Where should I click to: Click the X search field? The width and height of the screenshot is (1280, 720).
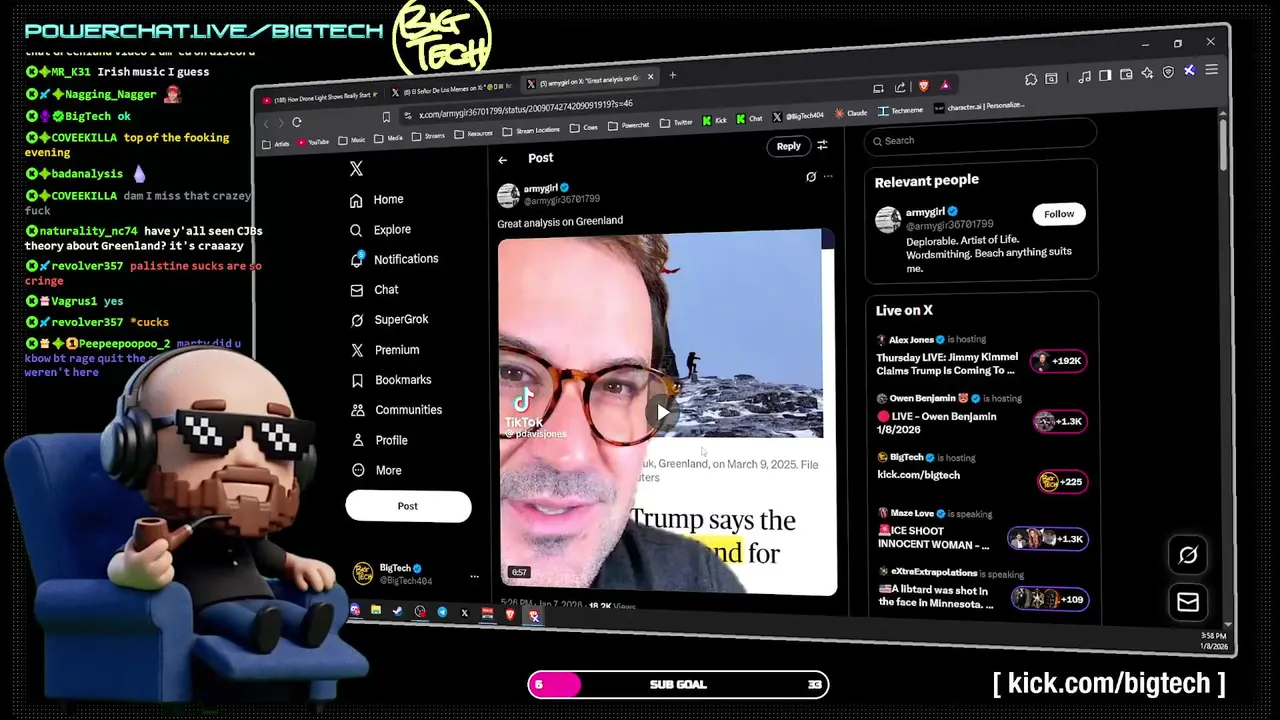(x=980, y=140)
